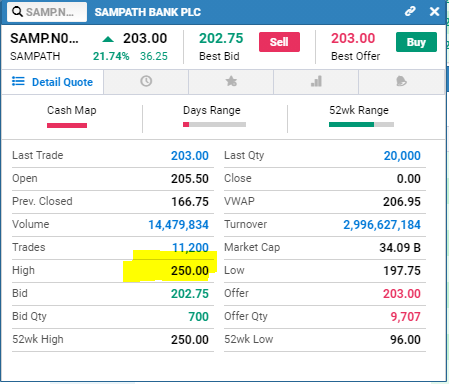Click the 52wk Low value 96.00

[405, 340]
